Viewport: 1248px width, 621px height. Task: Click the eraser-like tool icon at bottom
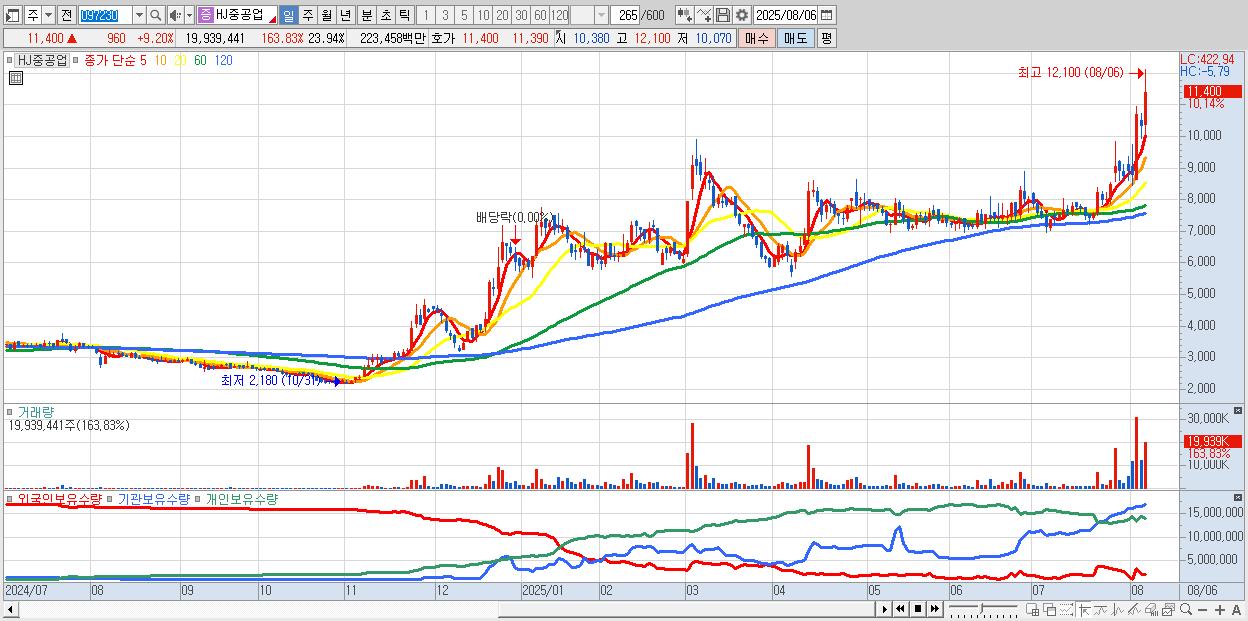(x=1151, y=609)
